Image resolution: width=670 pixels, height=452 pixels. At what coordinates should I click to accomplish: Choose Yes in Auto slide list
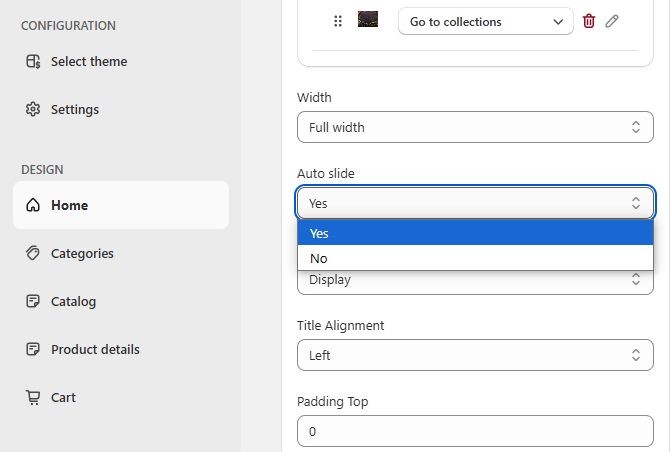[x=475, y=233]
